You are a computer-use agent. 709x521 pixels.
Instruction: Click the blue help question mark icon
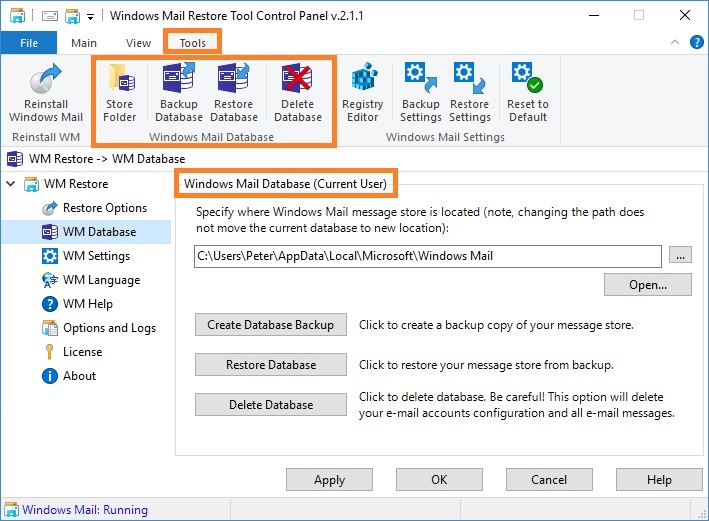pos(696,43)
